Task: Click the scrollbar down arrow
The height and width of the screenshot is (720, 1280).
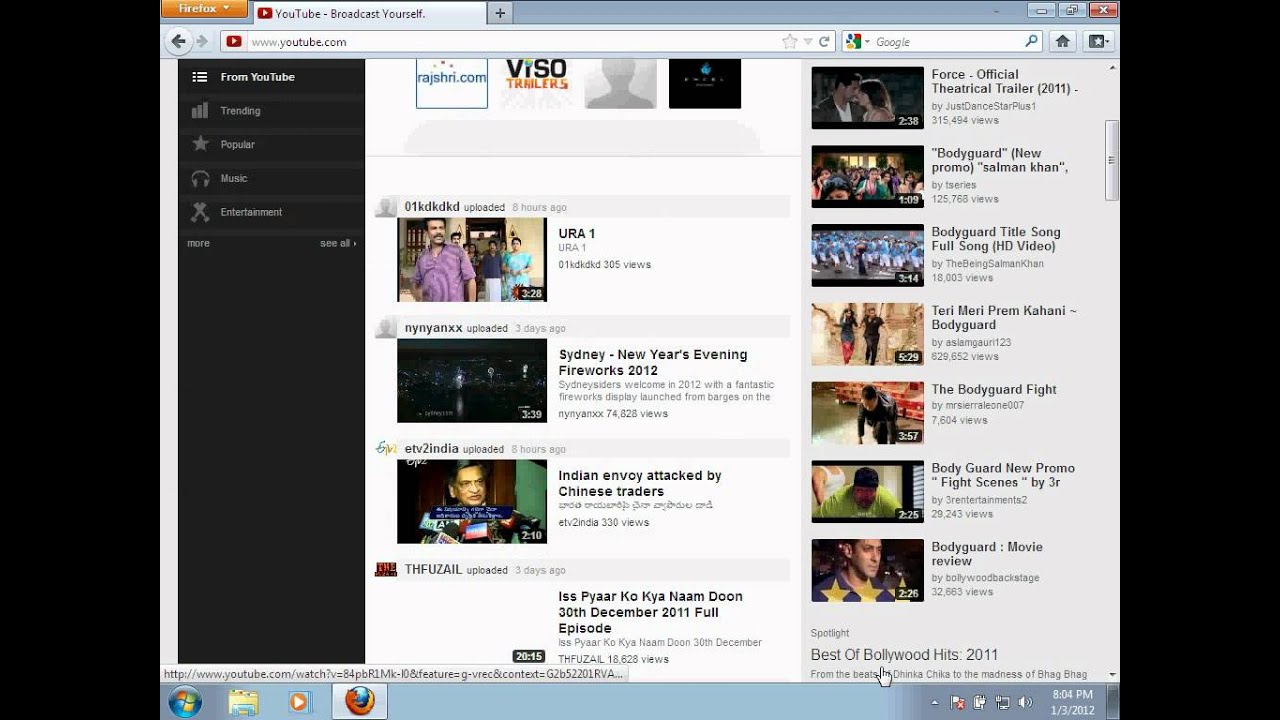Action: tap(1112, 675)
